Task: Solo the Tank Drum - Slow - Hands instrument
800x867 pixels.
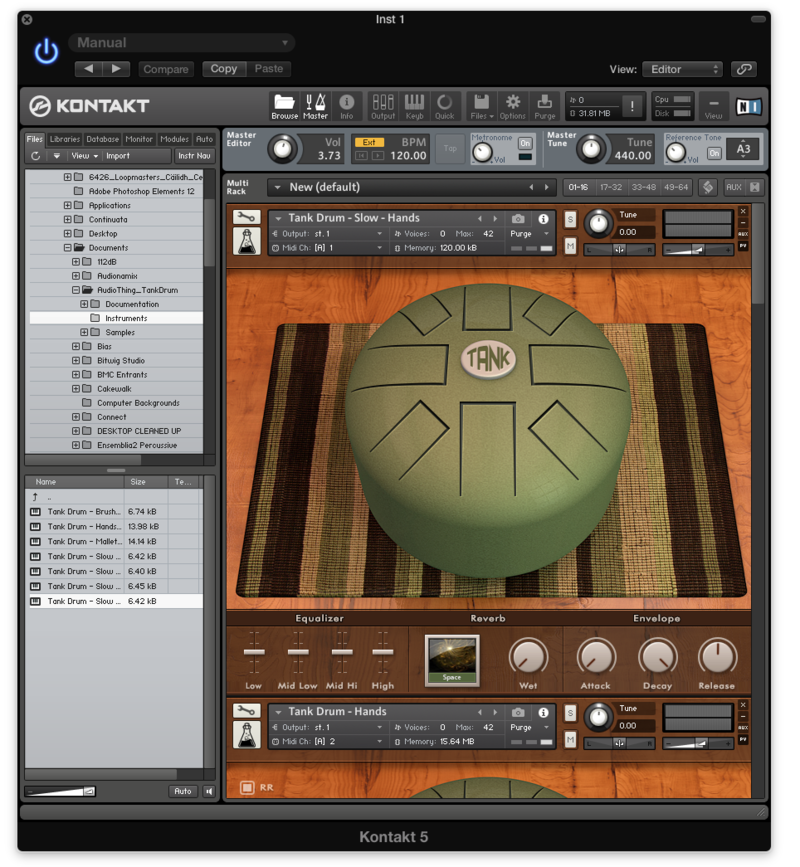Action: [x=570, y=219]
